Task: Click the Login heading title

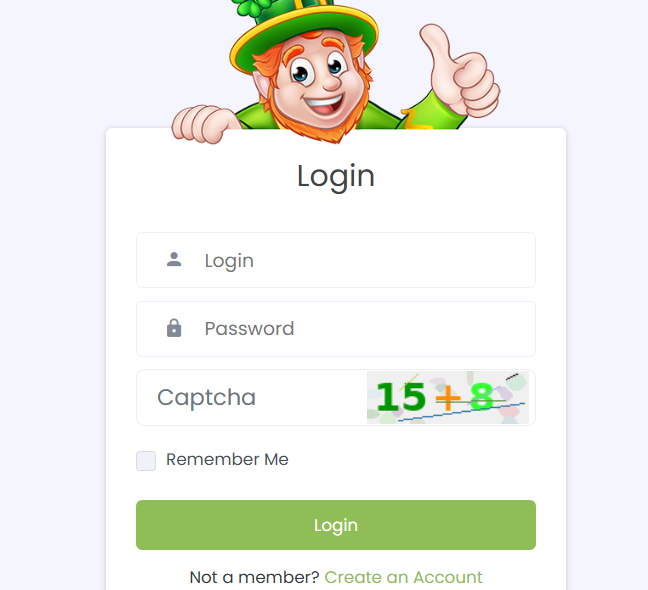Action: [336, 176]
